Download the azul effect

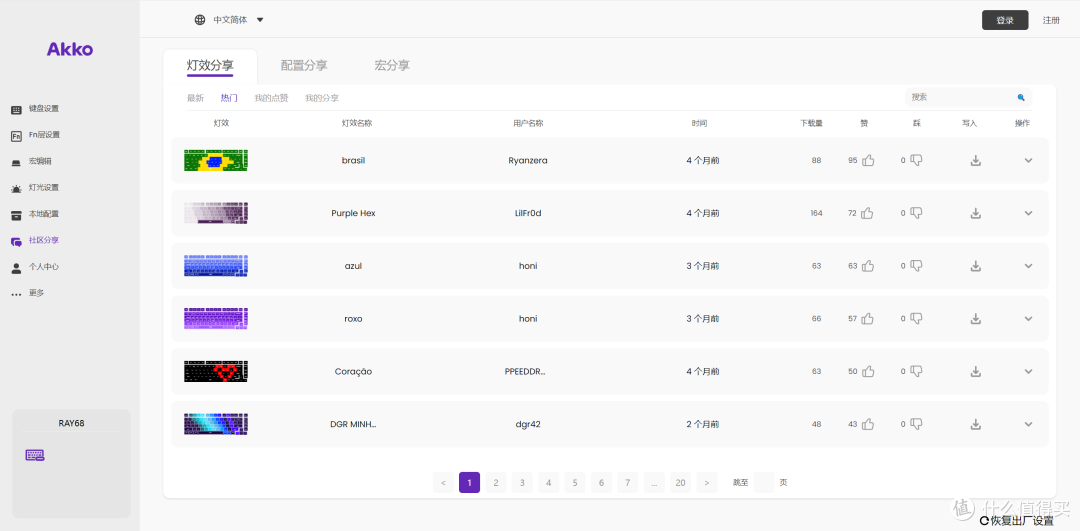click(975, 266)
